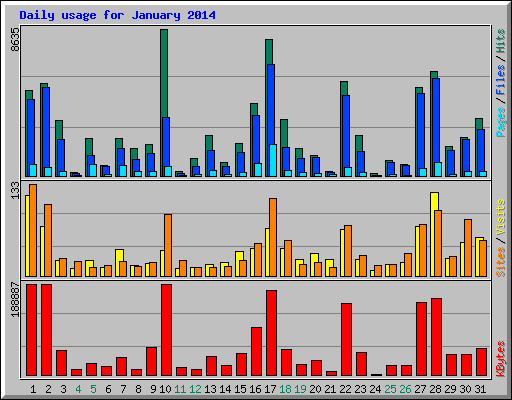Image resolution: width=512 pixels, height=400 pixels.
Task: Click day 31 on the x-axis
Action: [480, 389]
